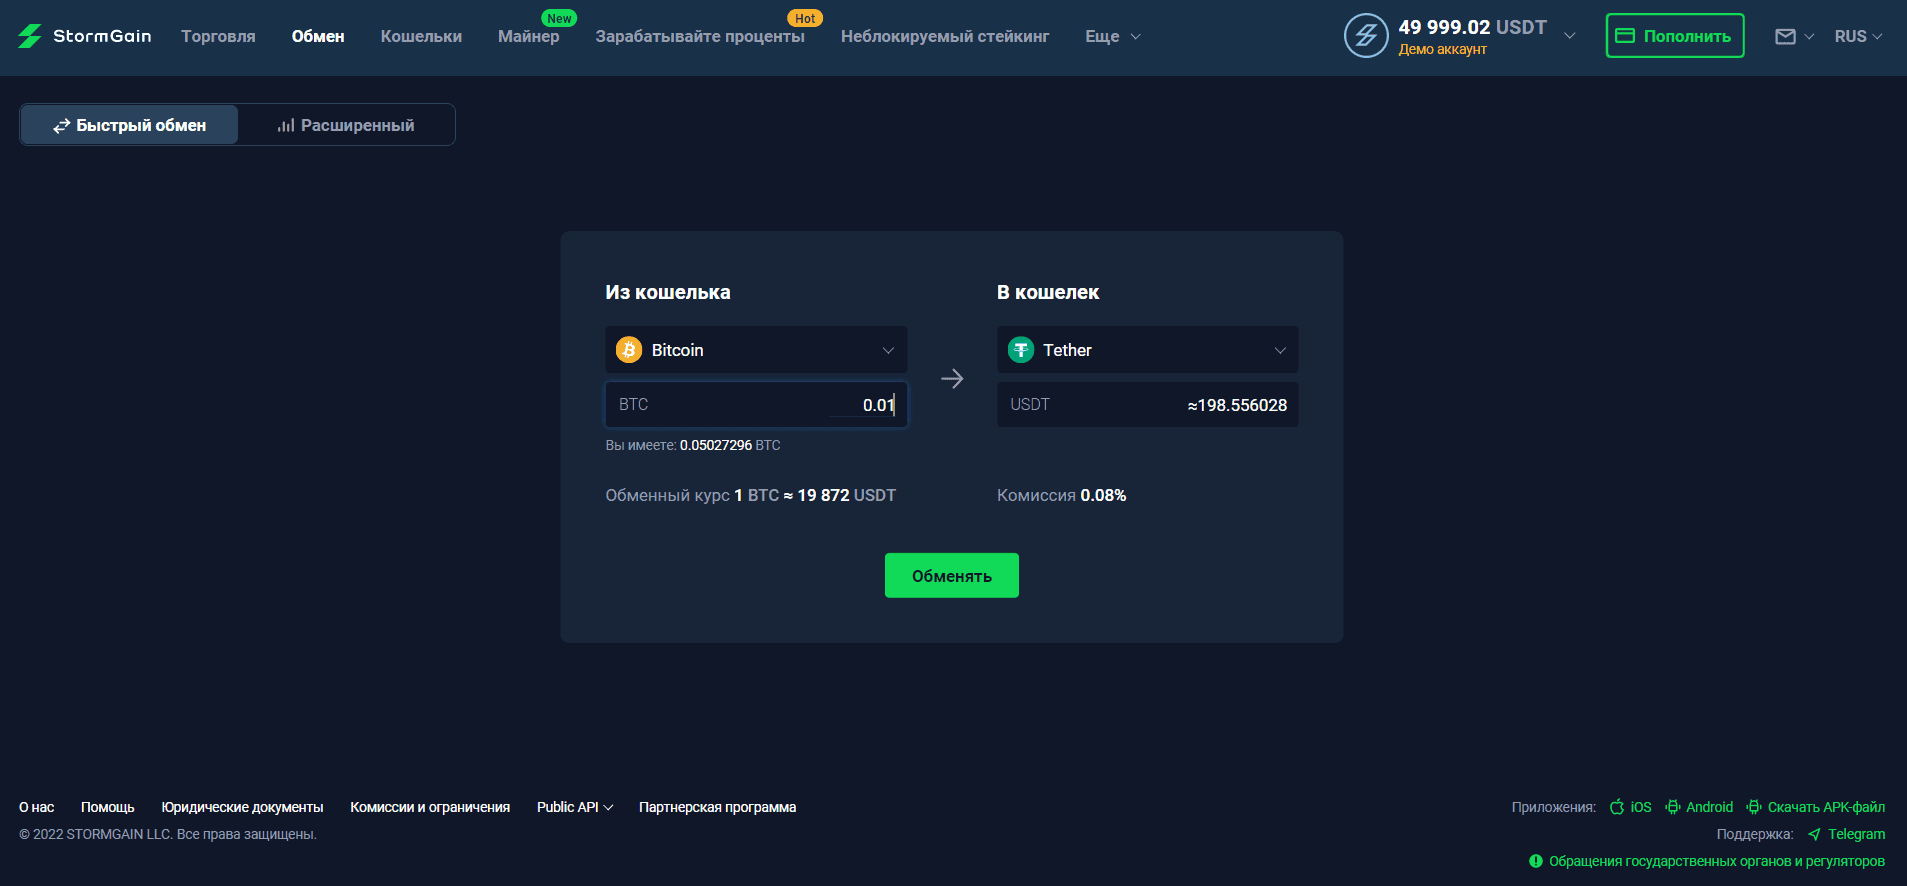Open the mail envelope icon
This screenshot has height=886, width=1907.
tap(1785, 36)
